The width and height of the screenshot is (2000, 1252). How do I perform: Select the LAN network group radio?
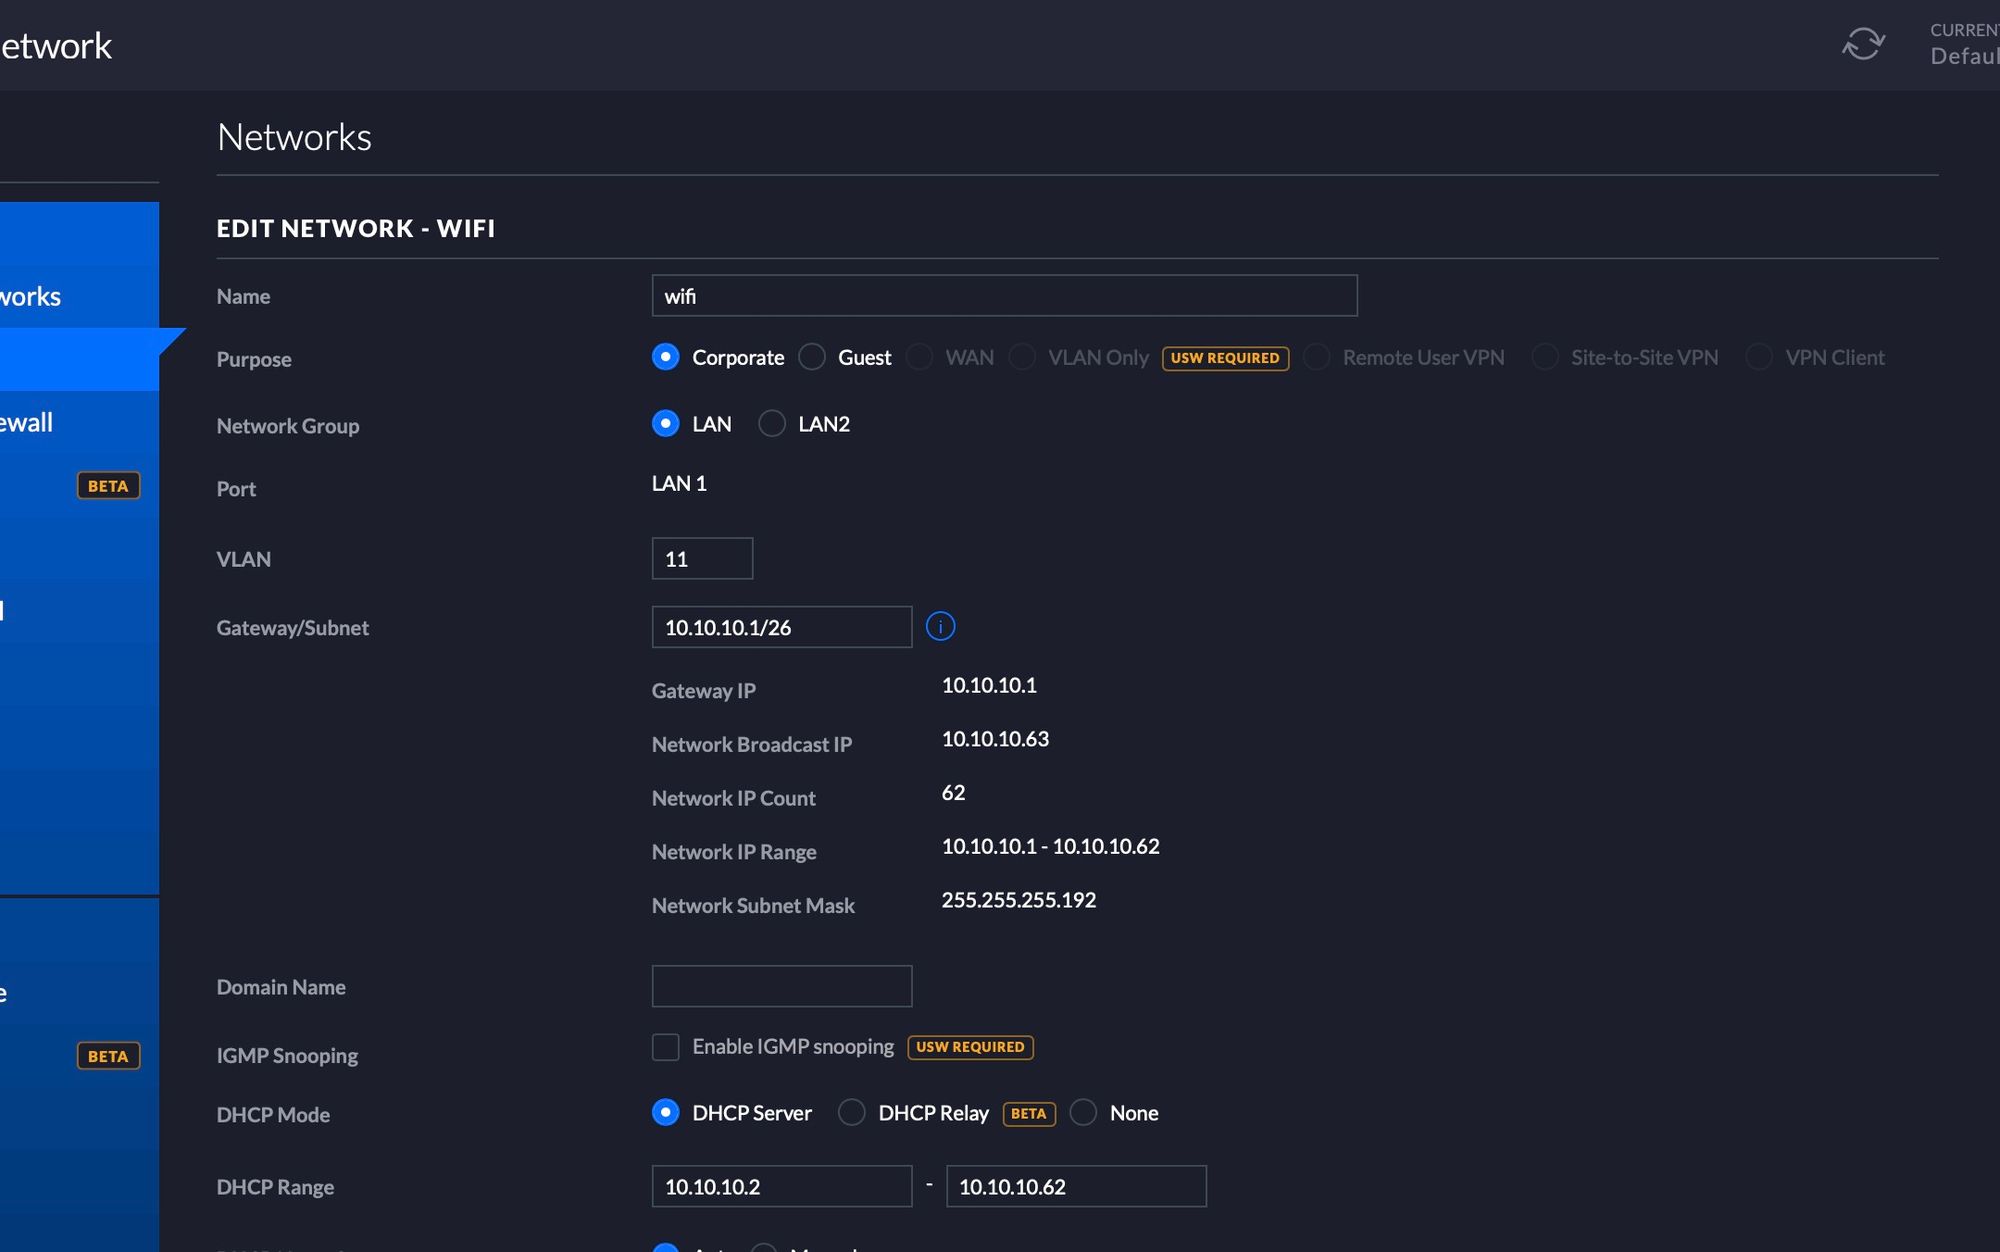point(665,424)
